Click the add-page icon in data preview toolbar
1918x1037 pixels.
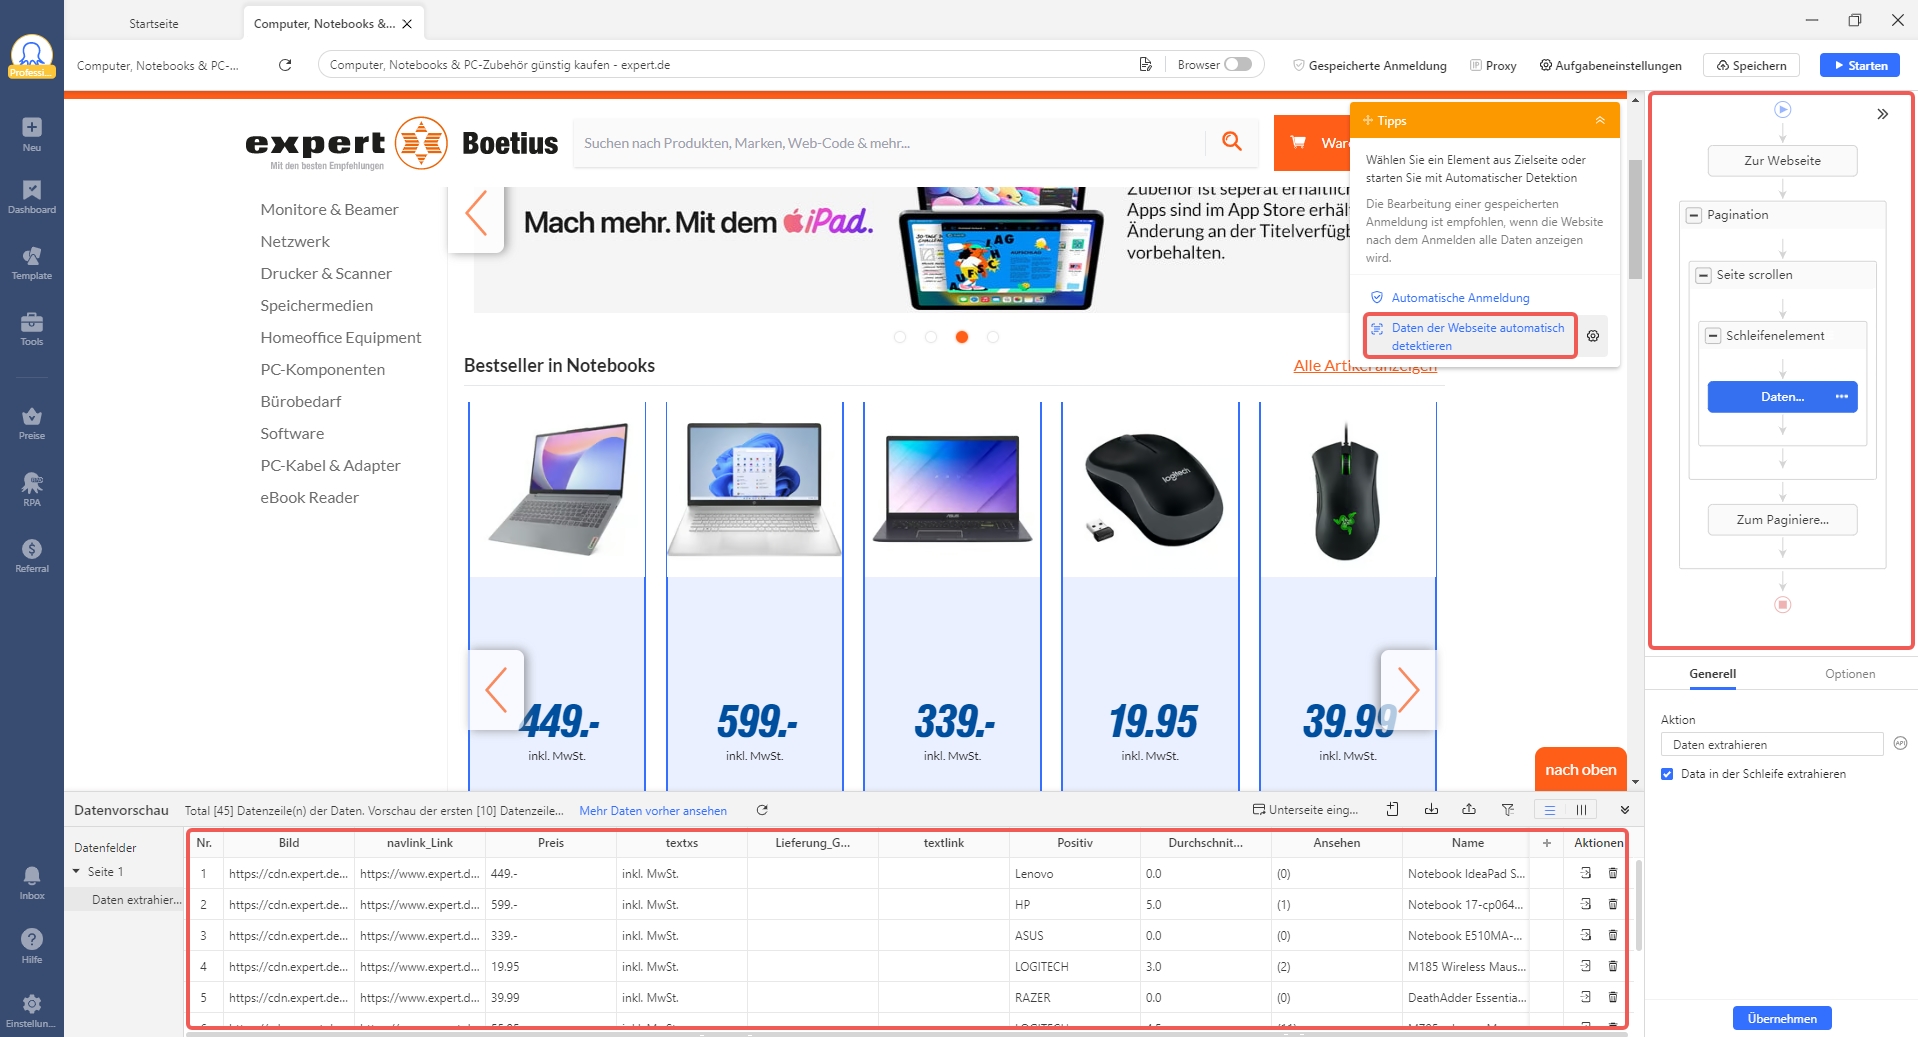point(1392,810)
